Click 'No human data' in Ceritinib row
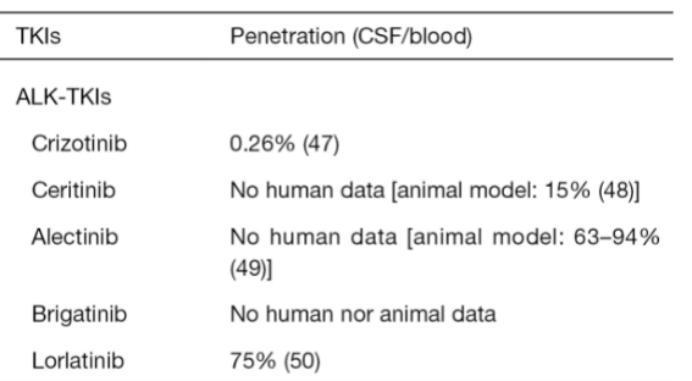 click(308, 191)
